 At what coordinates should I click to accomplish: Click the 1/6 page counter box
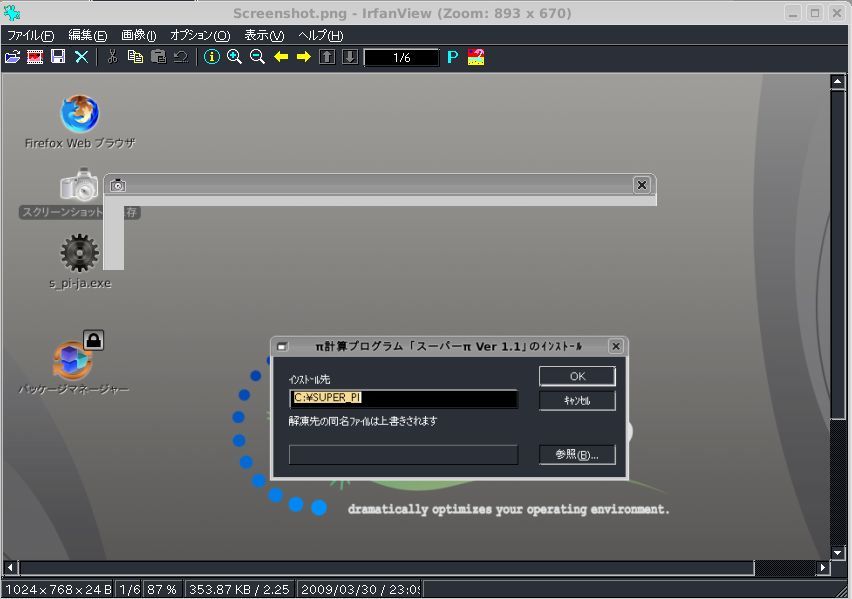coord(402,57)
